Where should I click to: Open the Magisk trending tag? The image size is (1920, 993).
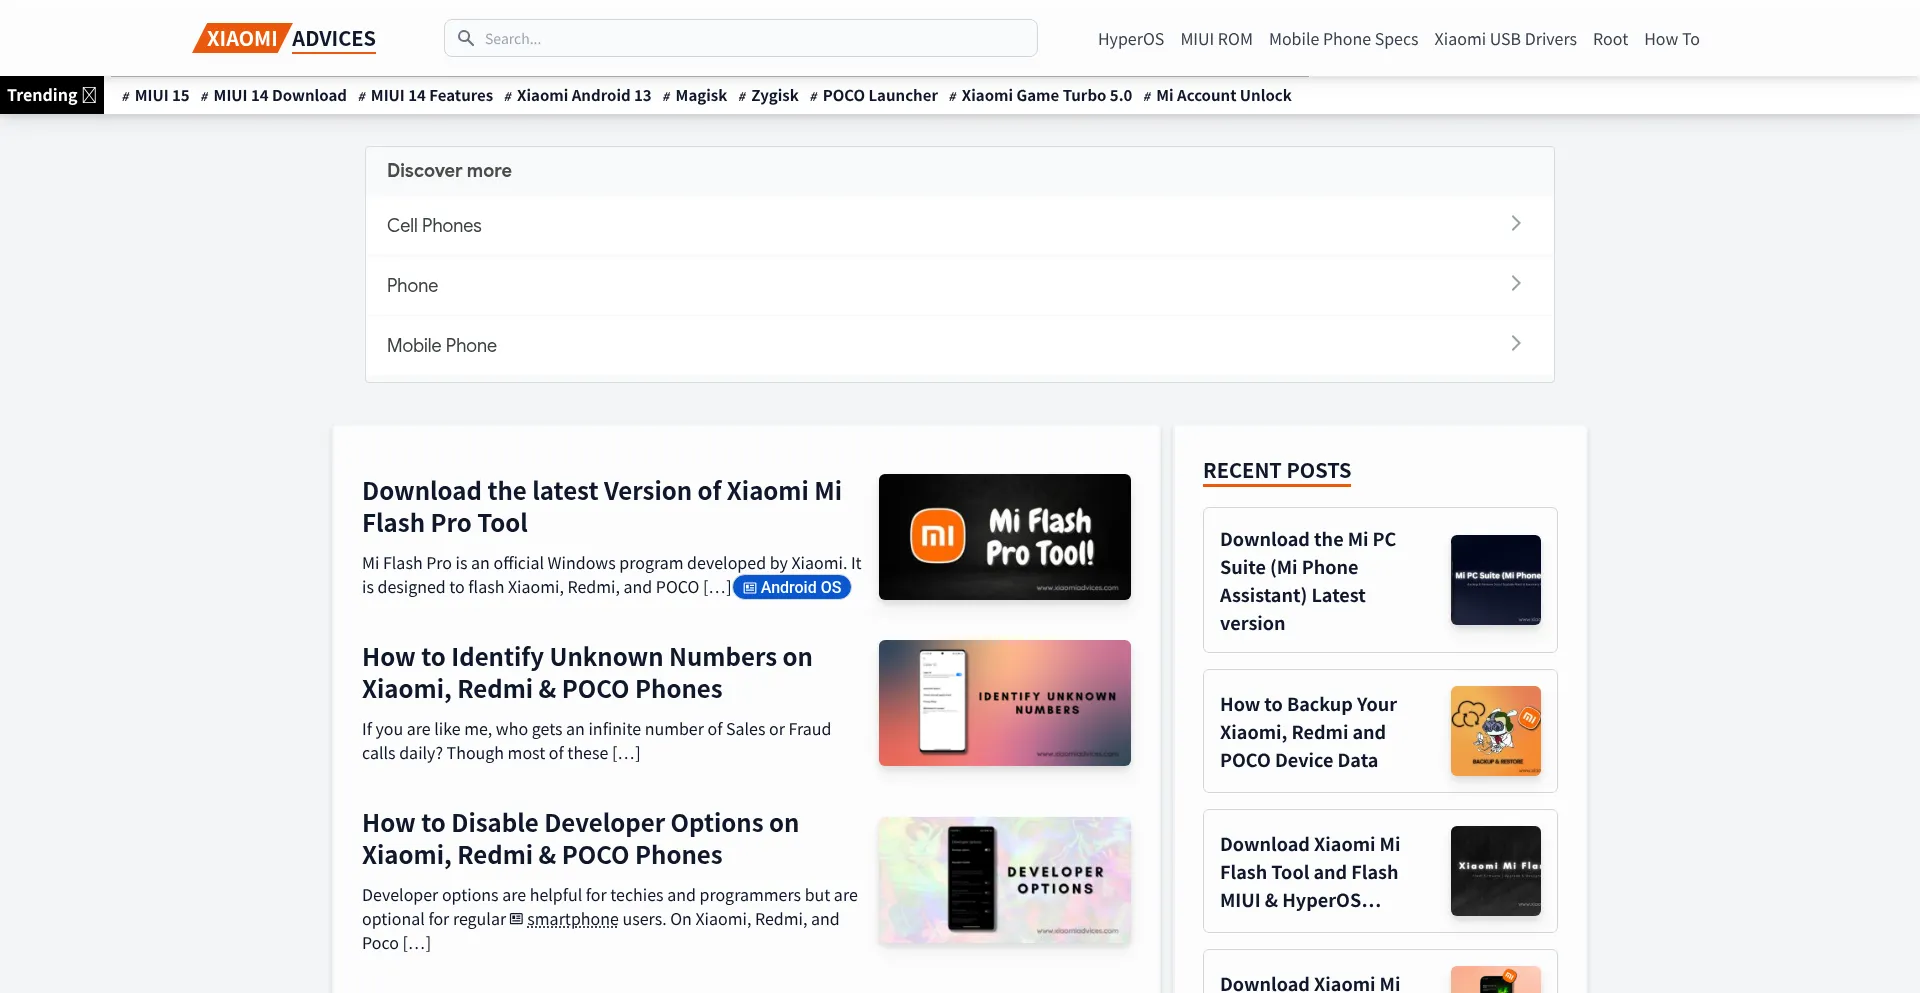695,96
